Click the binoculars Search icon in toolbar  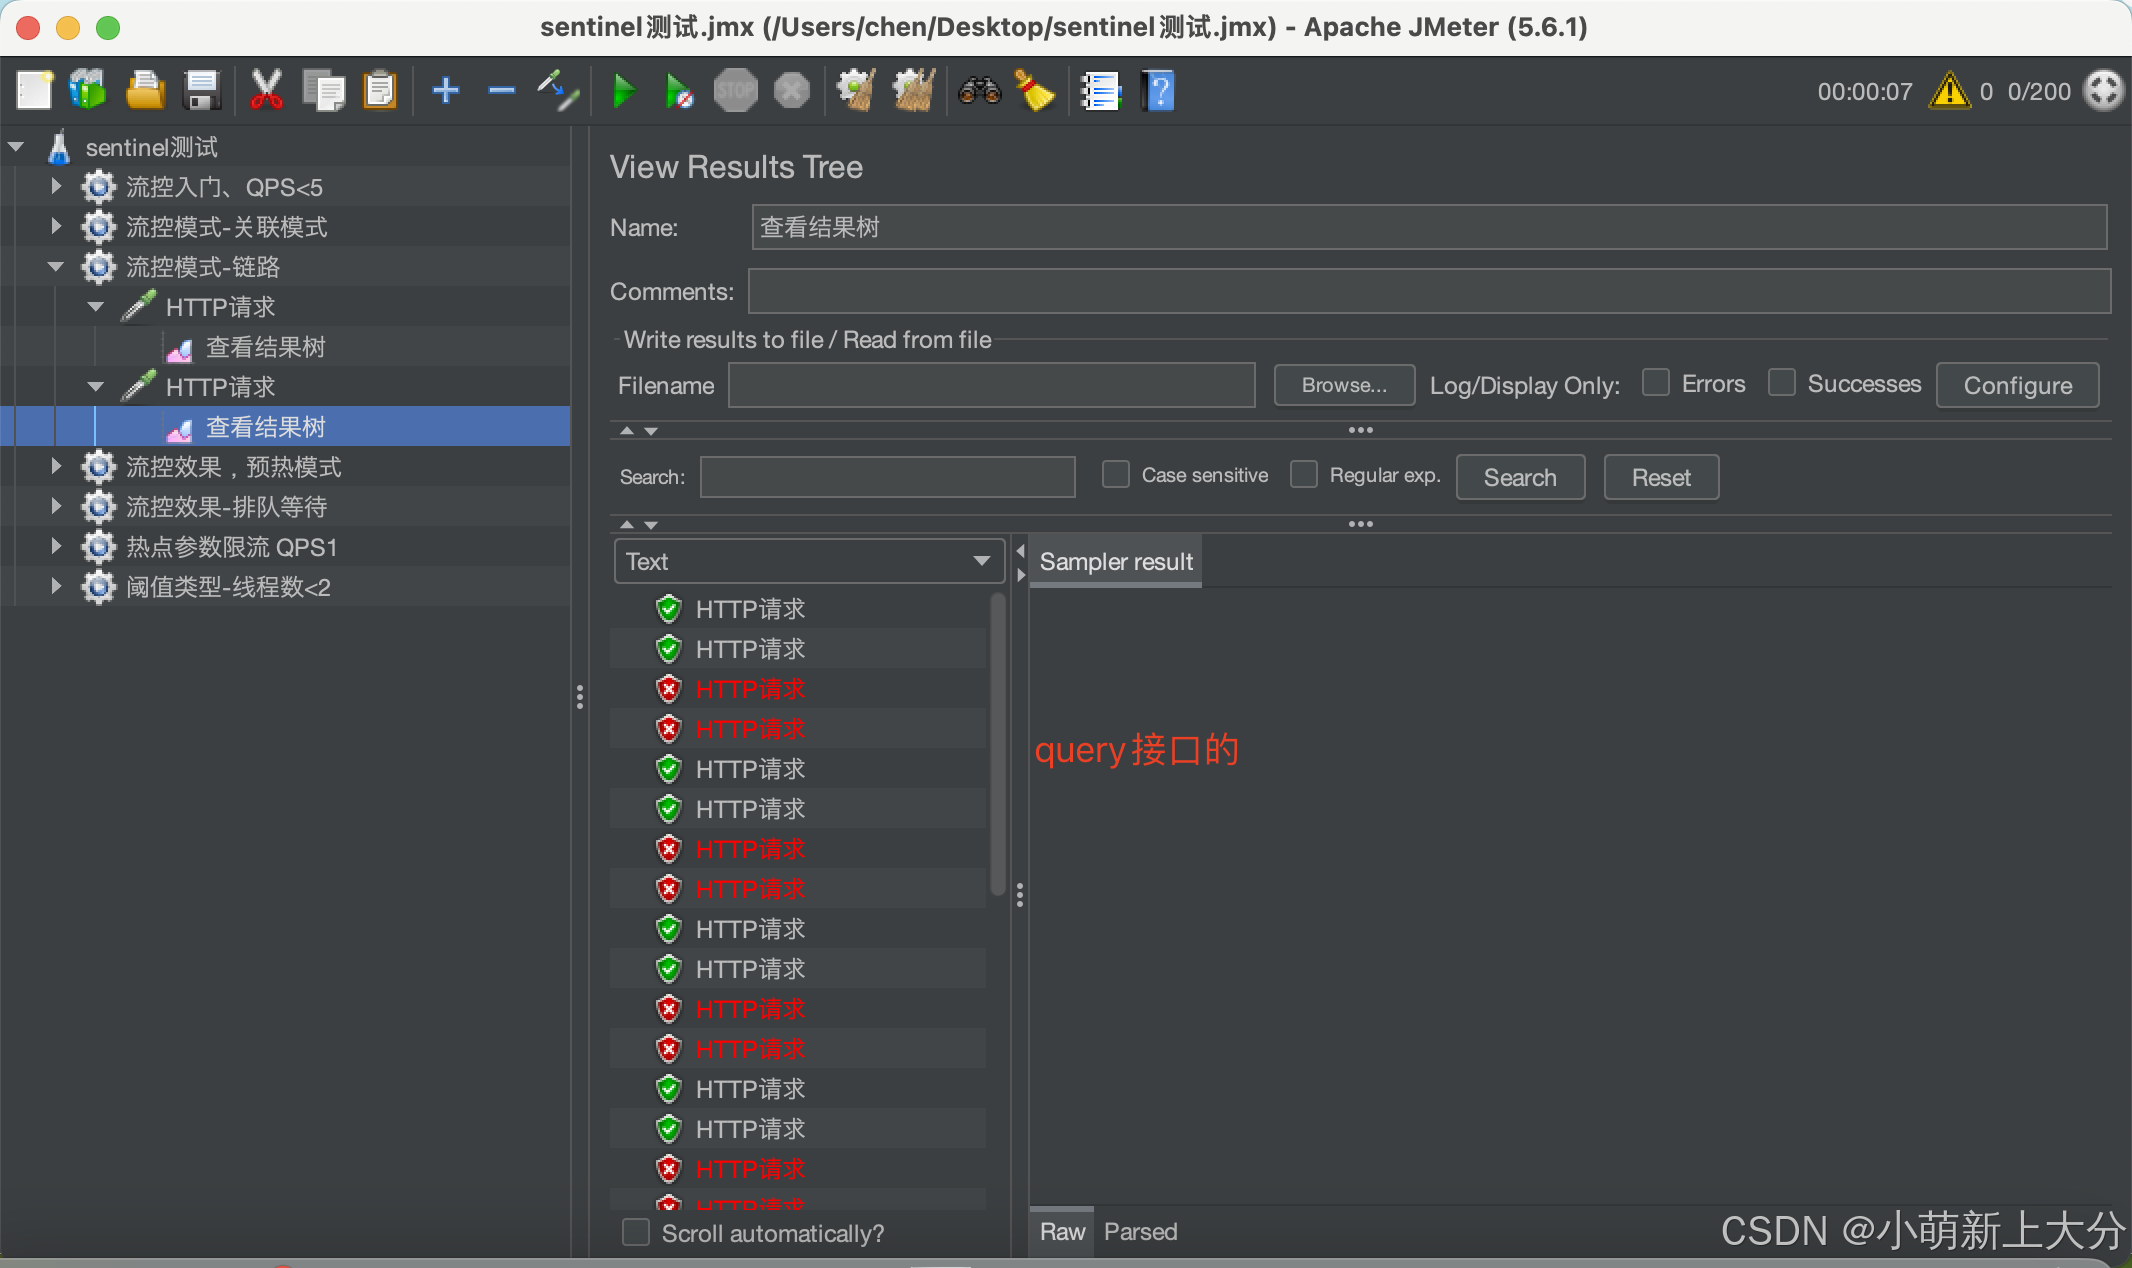(979, 91)
